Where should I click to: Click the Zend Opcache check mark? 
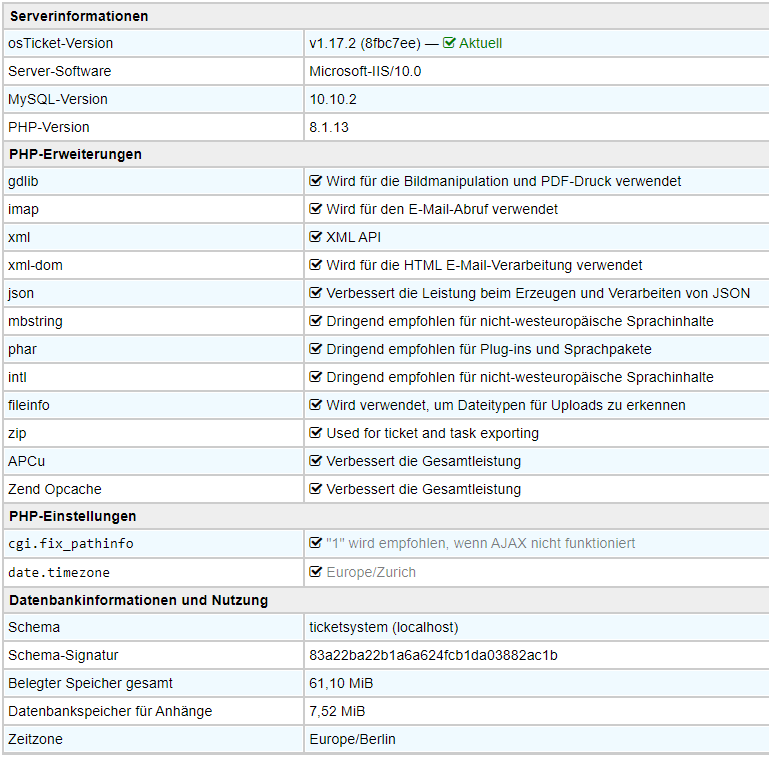click(x=316, y=489)
